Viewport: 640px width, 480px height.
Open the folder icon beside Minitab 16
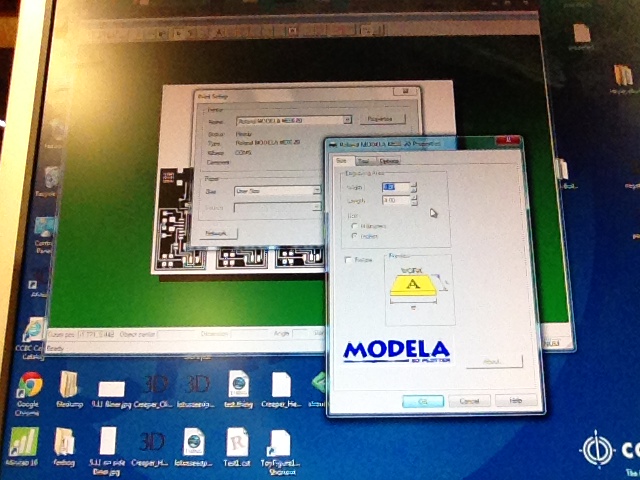point(64,442)
